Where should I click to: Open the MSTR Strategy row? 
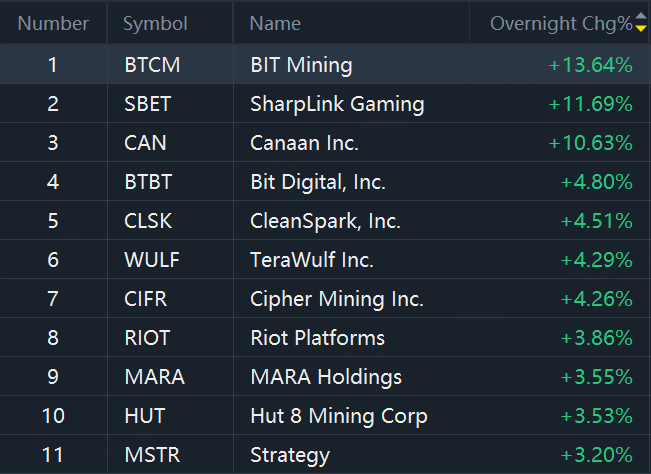[x=326, y=454]
